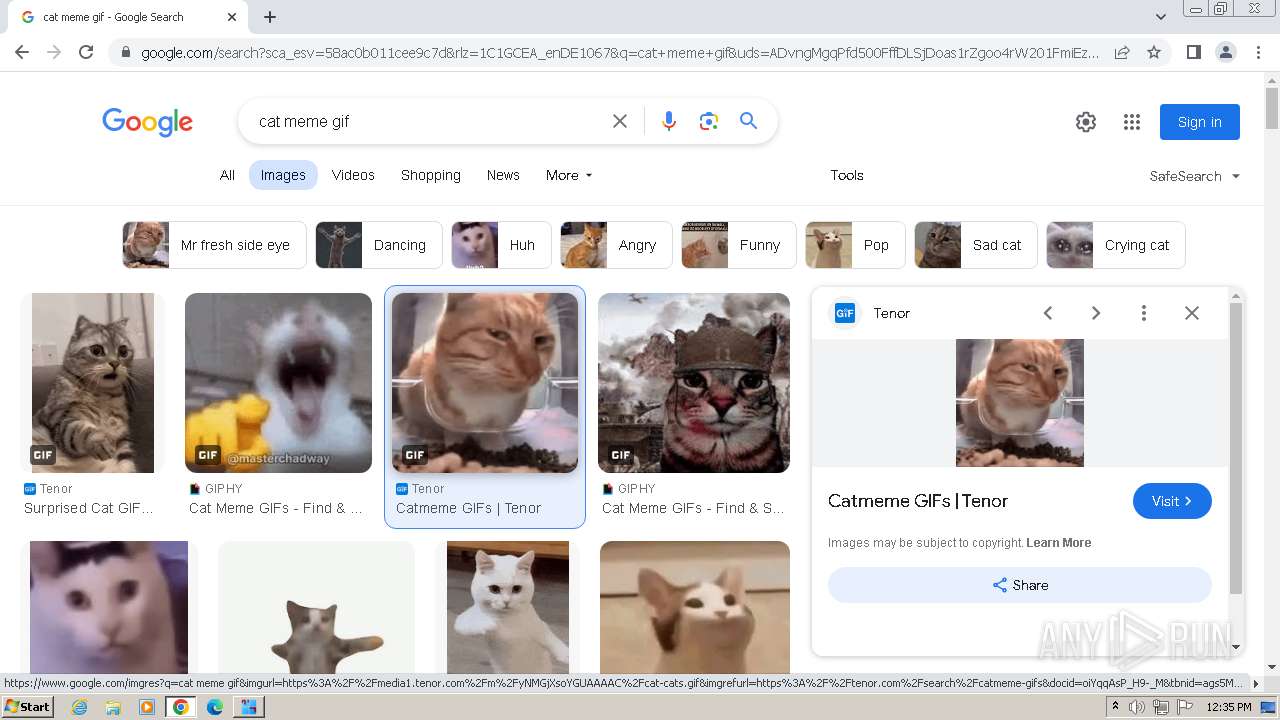Toggle Chrome side panel

[1193, 52]
